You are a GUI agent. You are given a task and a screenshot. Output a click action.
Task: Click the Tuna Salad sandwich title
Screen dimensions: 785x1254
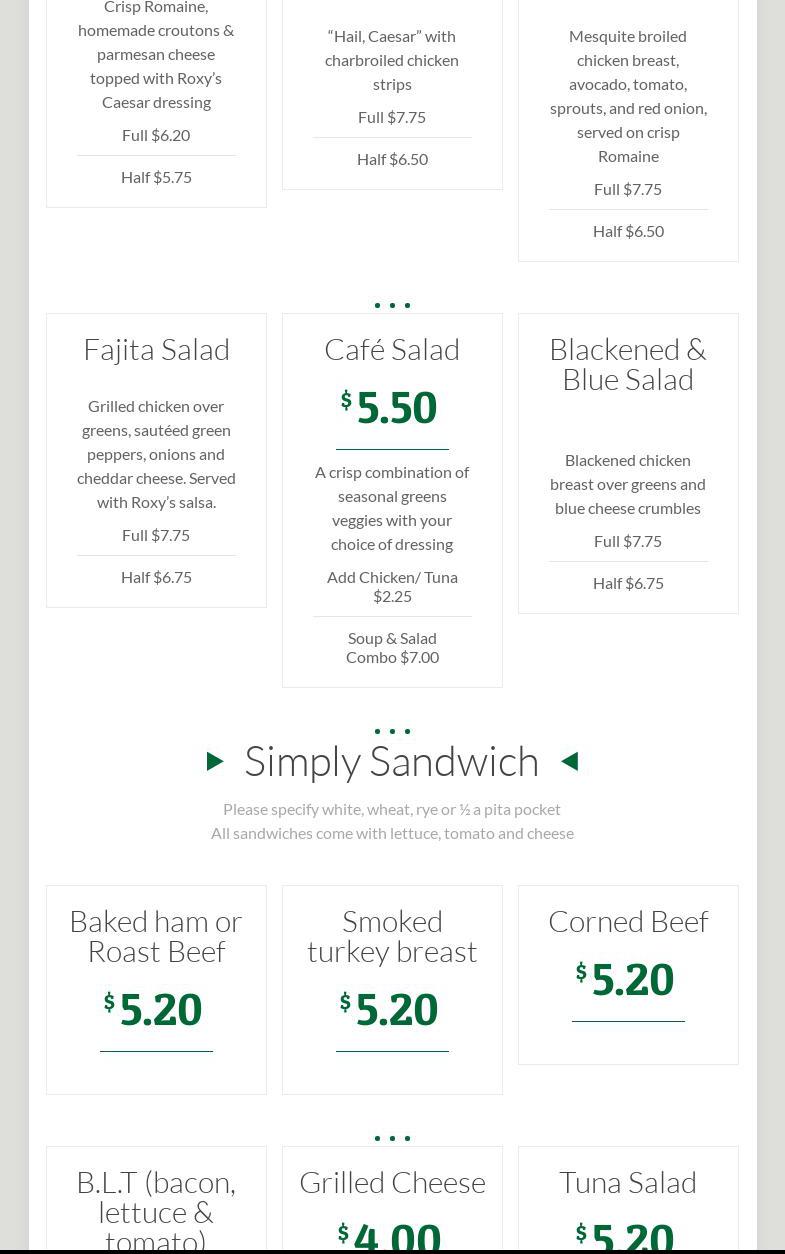[628, 1182]
